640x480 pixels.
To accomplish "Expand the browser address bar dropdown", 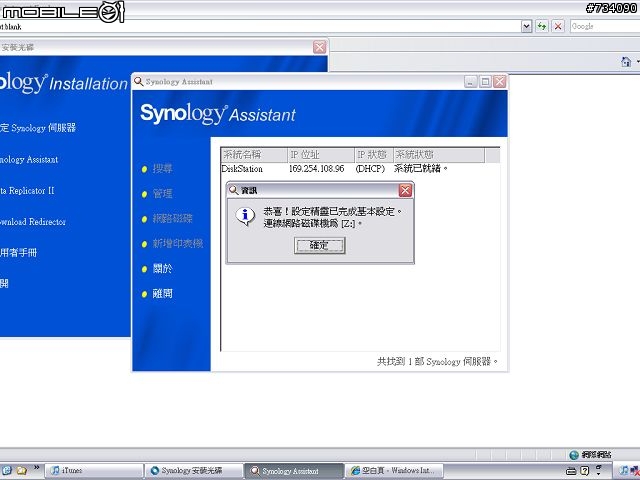I will [527, 27].
